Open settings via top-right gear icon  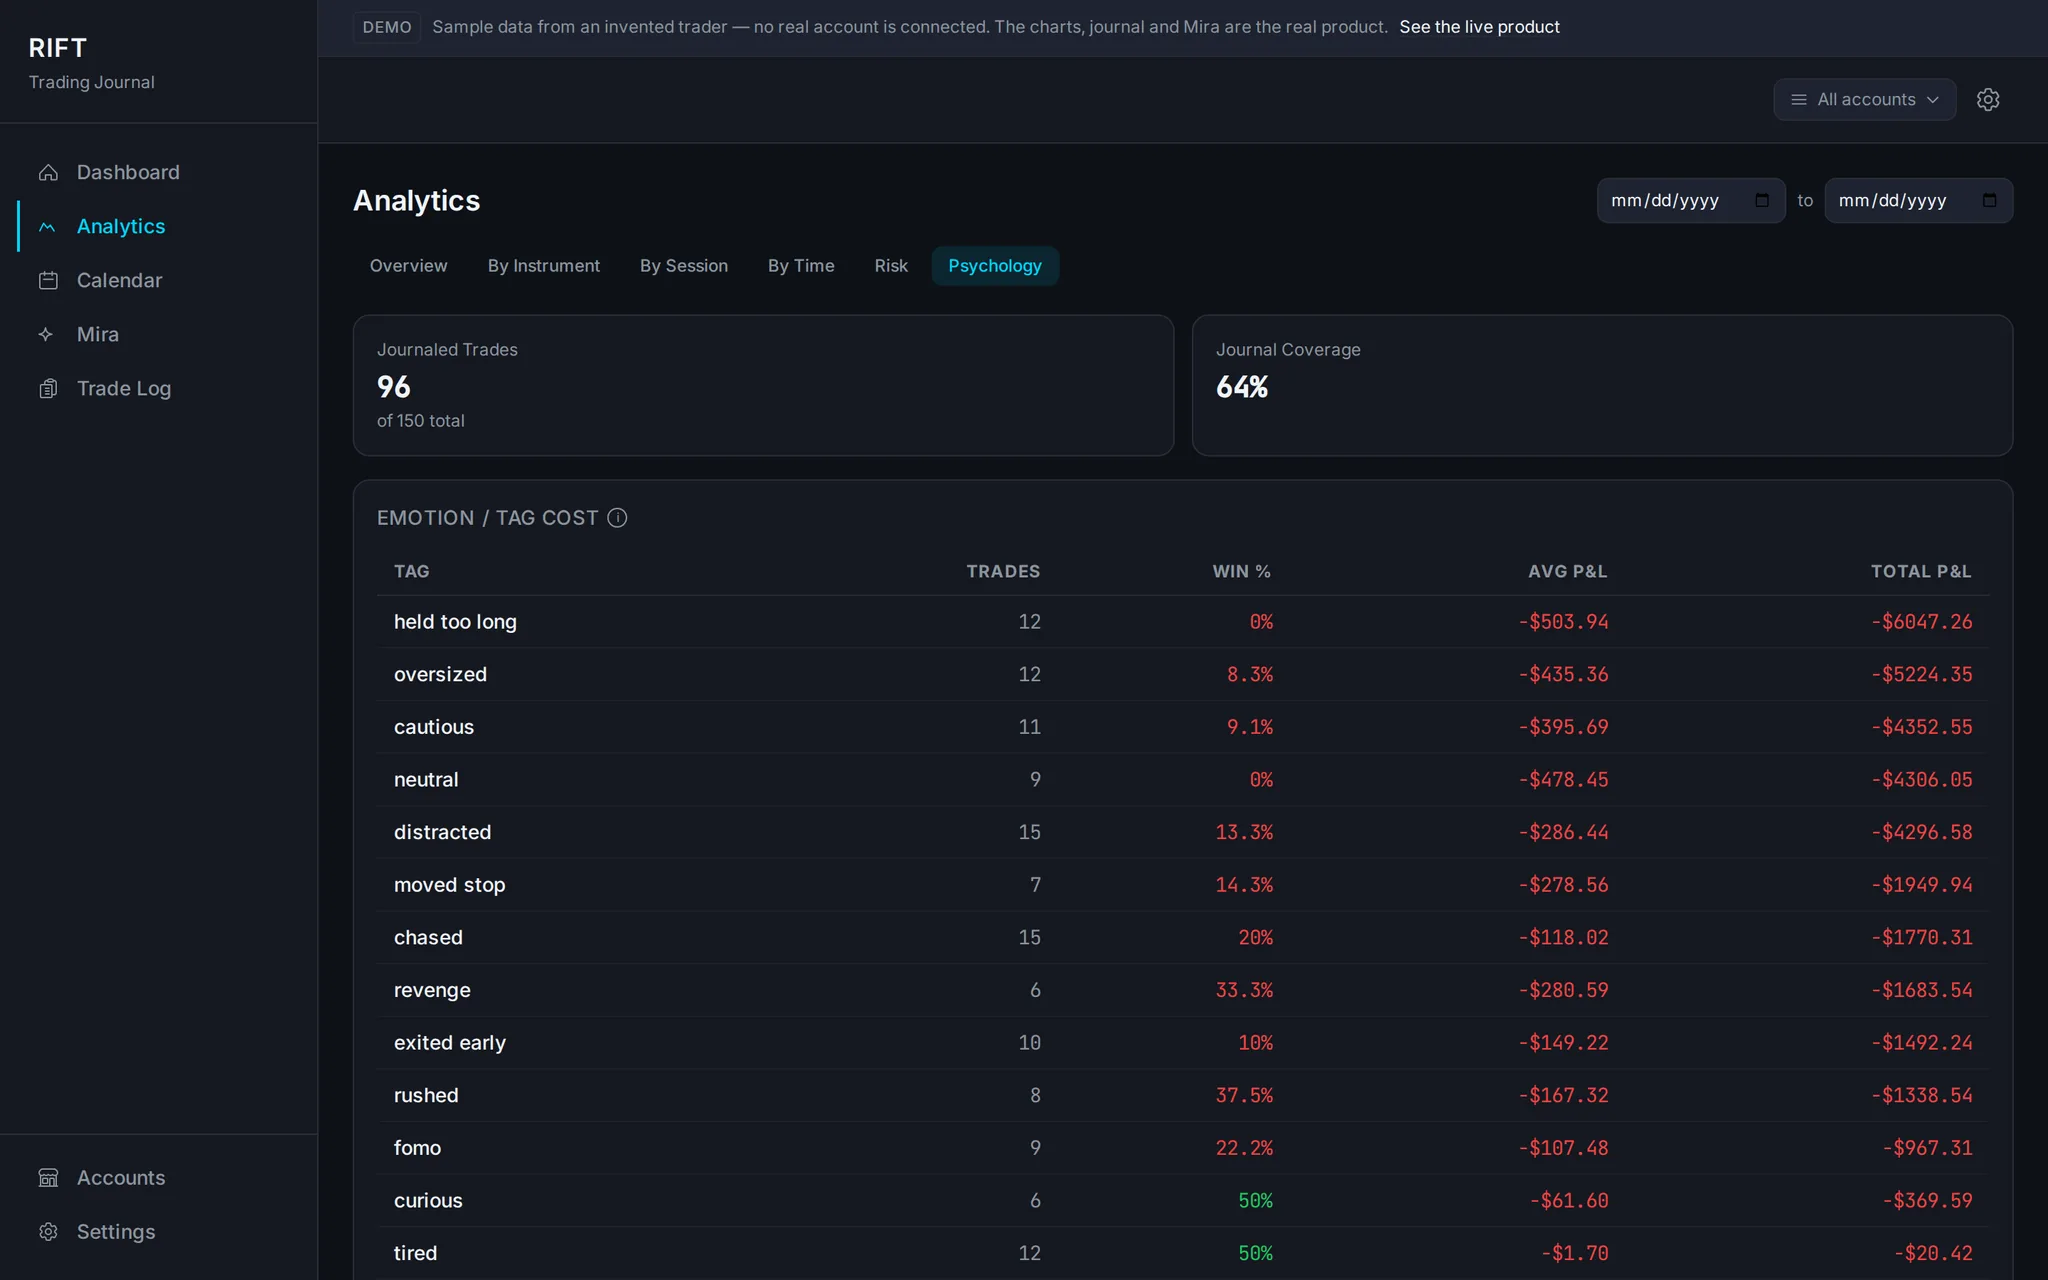coord(1988,100)
